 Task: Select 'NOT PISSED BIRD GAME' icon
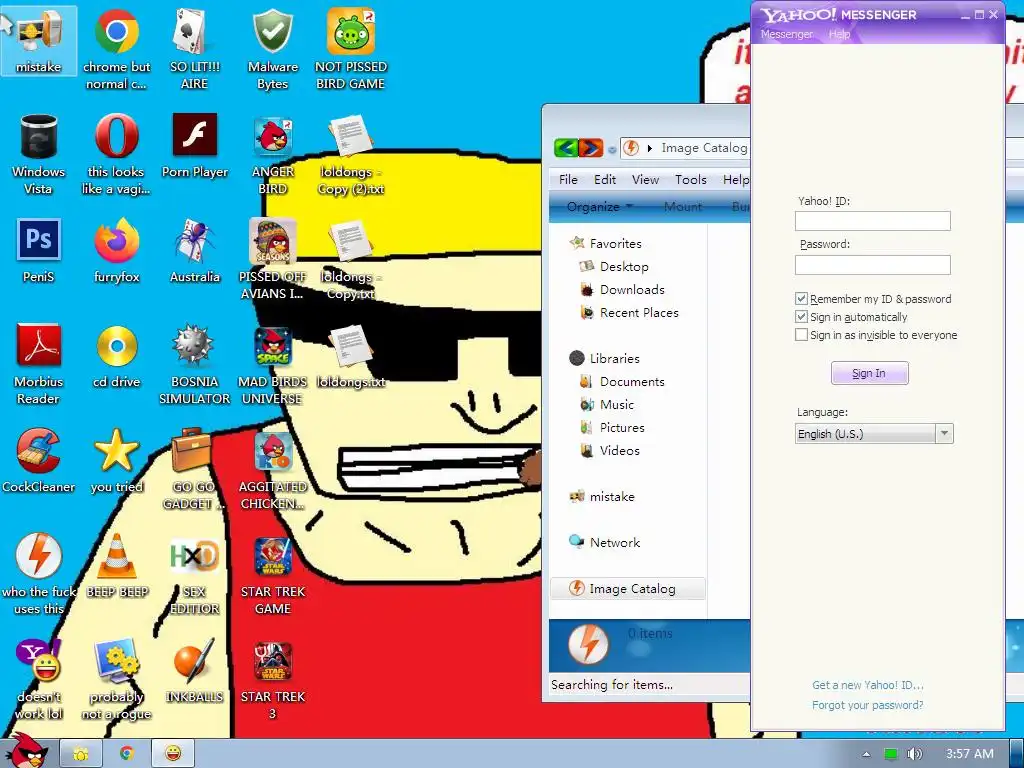point(351,49)
